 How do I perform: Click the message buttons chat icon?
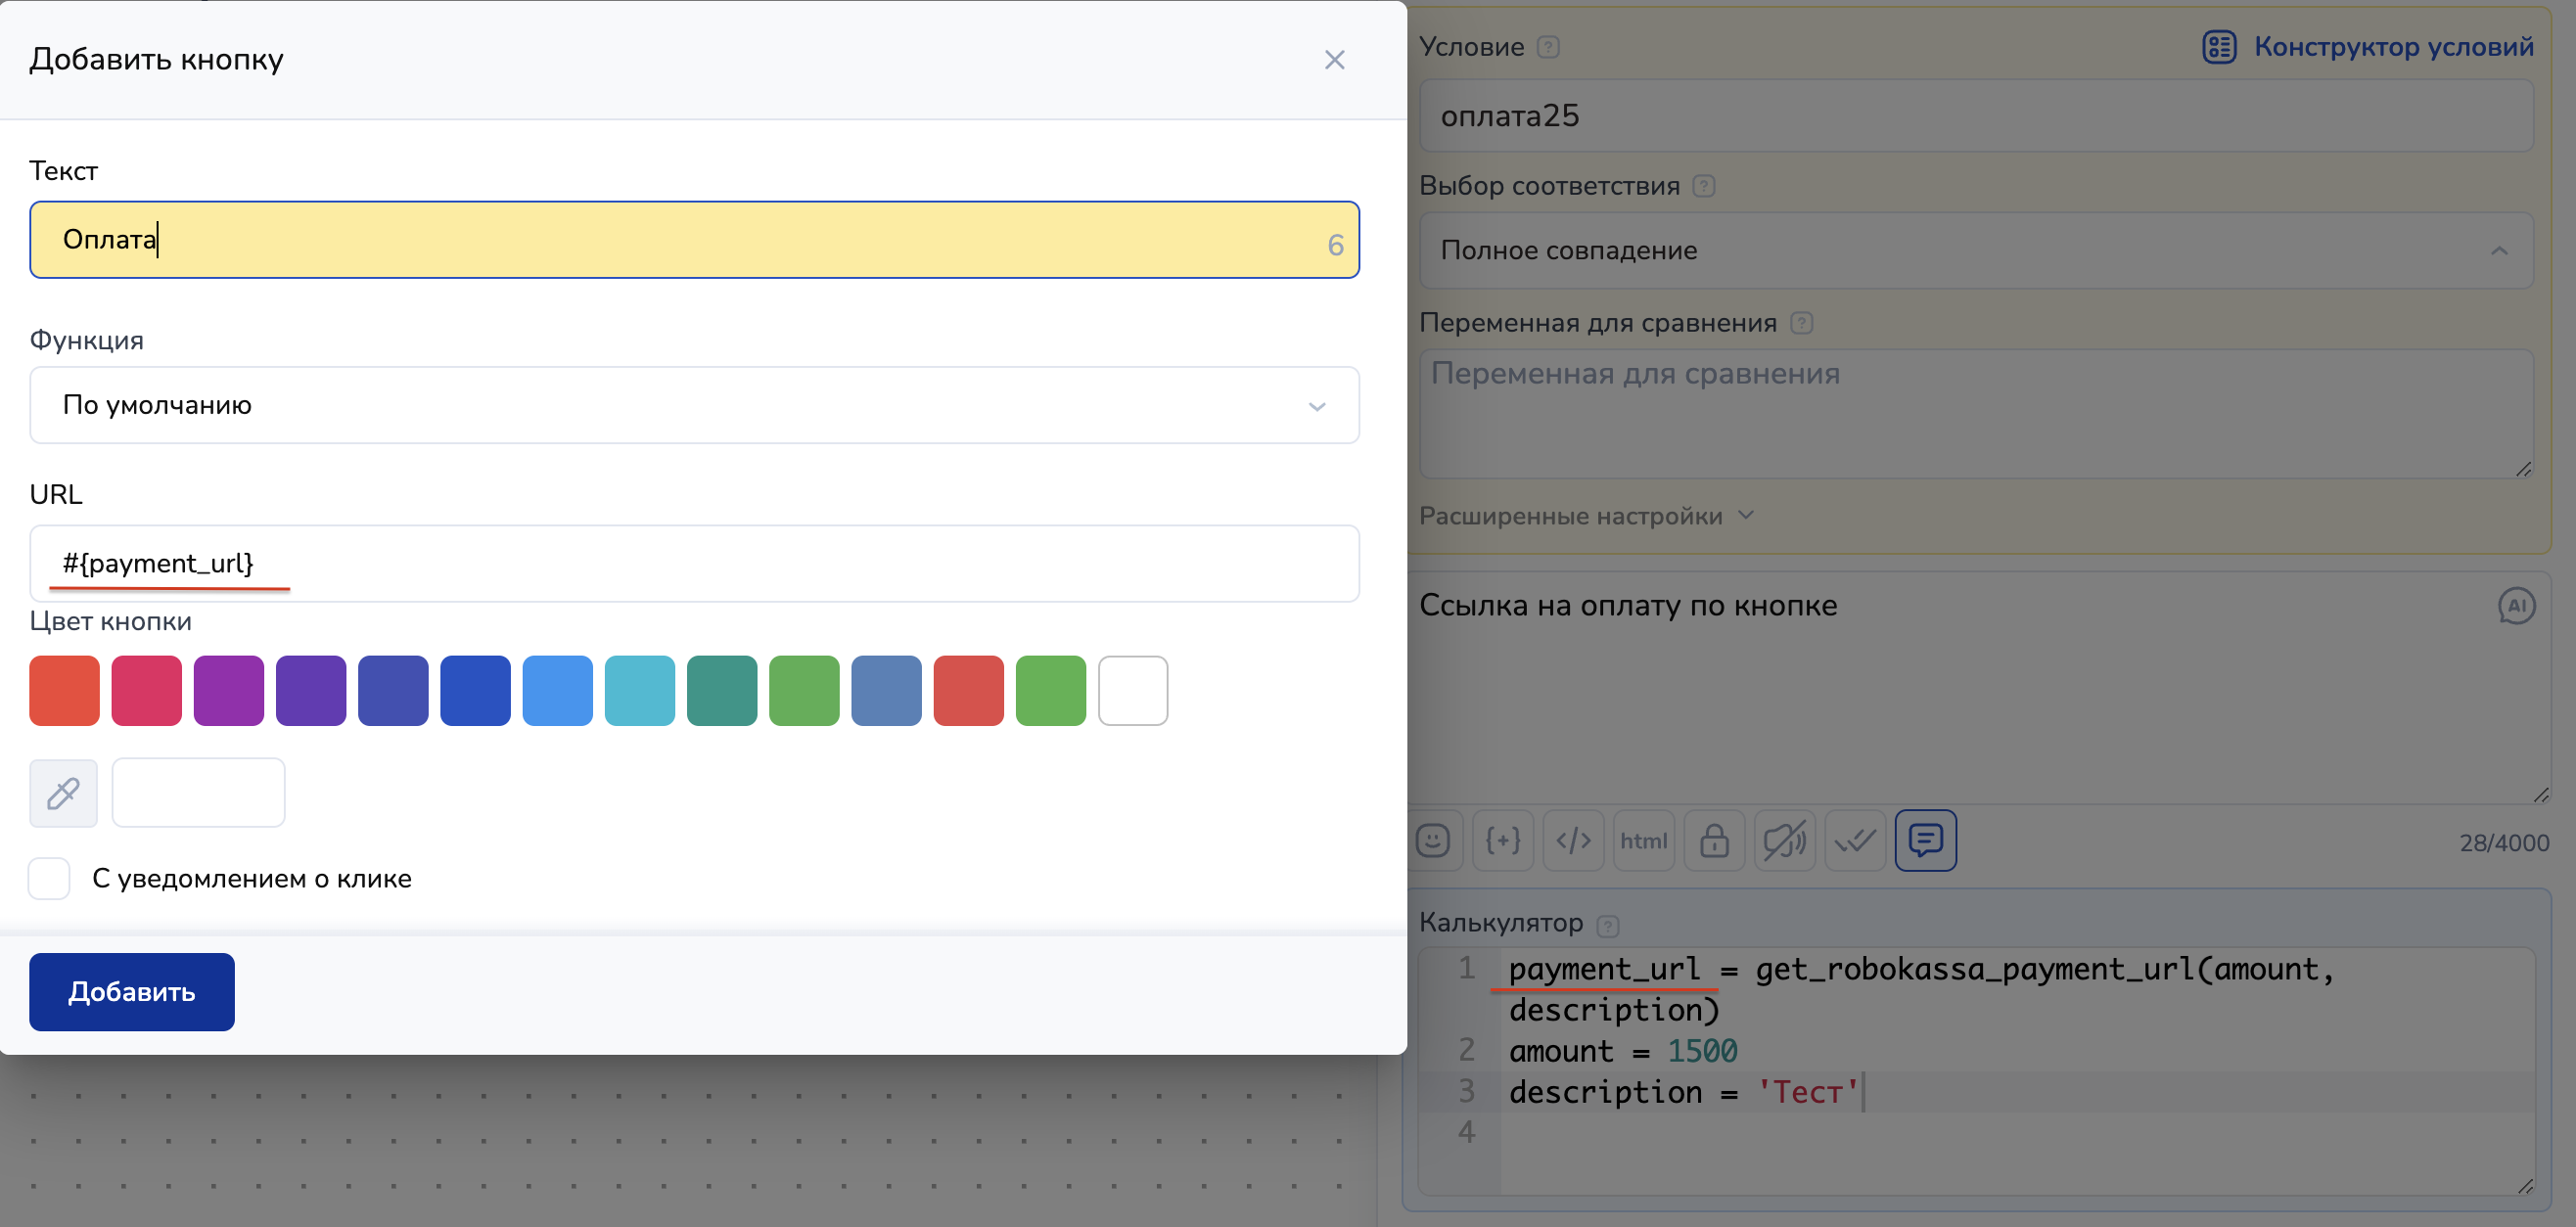[1925, 840]
